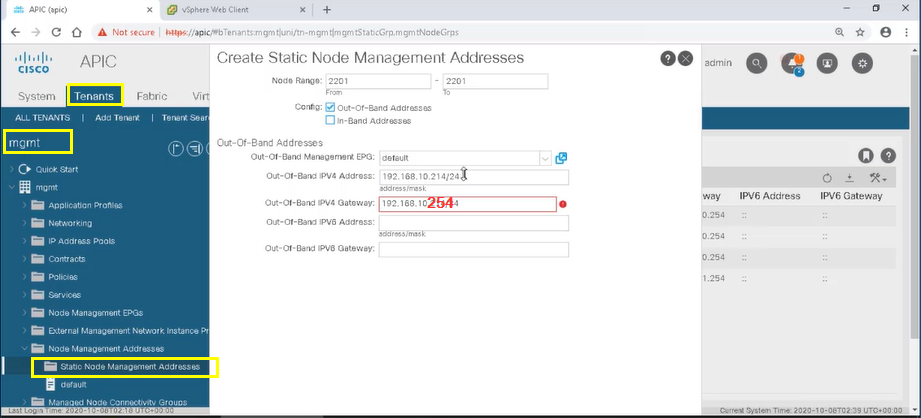Select the Node Management EPGs tree item
921x418 pixels.
(x=96, y=313)
